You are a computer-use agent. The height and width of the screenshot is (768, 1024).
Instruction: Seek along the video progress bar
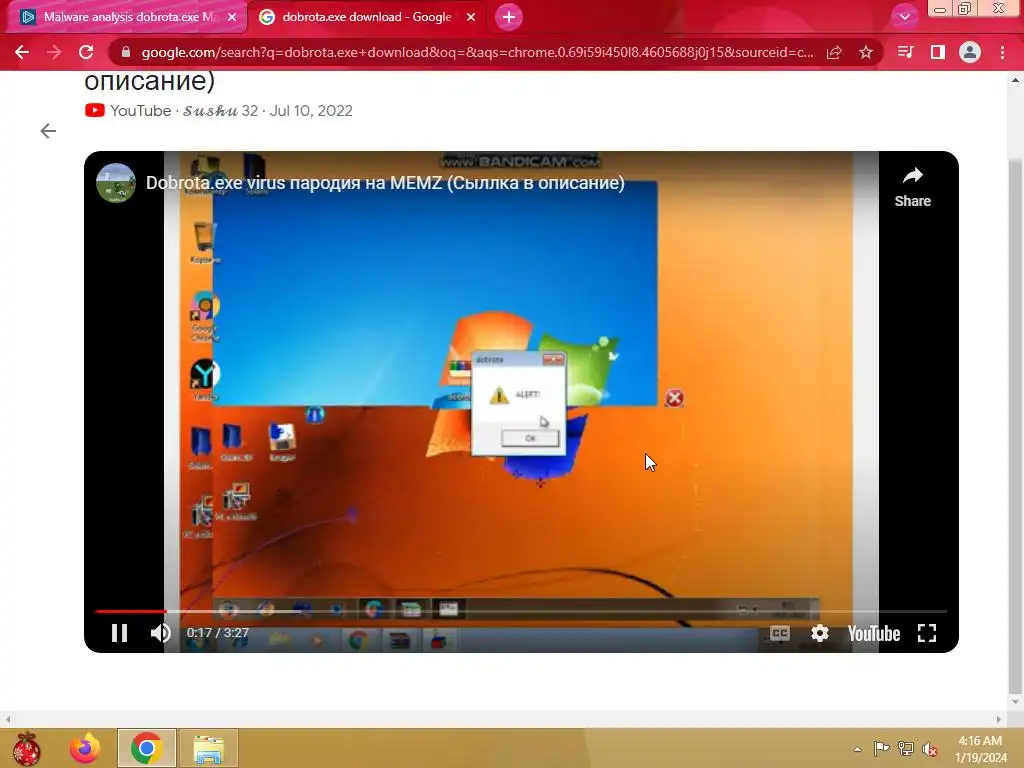[x=520, y=611]
